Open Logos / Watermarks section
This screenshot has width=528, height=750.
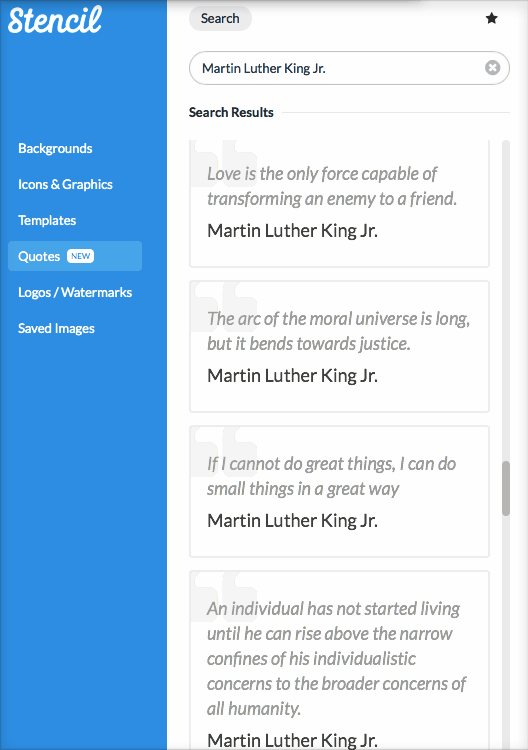75,292
